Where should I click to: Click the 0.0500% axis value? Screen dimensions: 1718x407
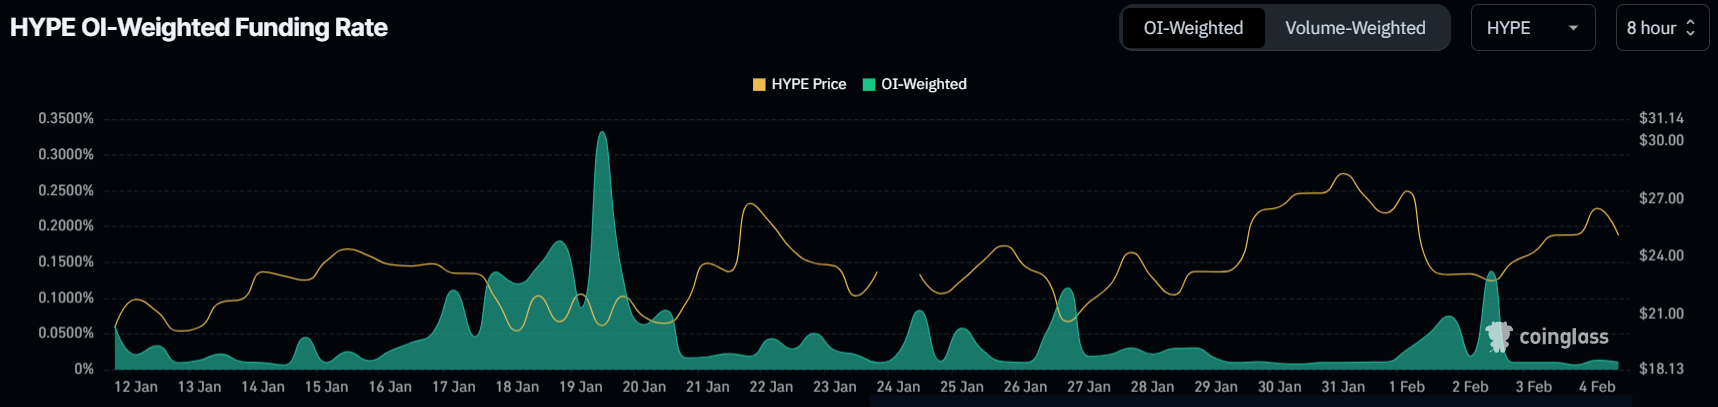(66, 333)
